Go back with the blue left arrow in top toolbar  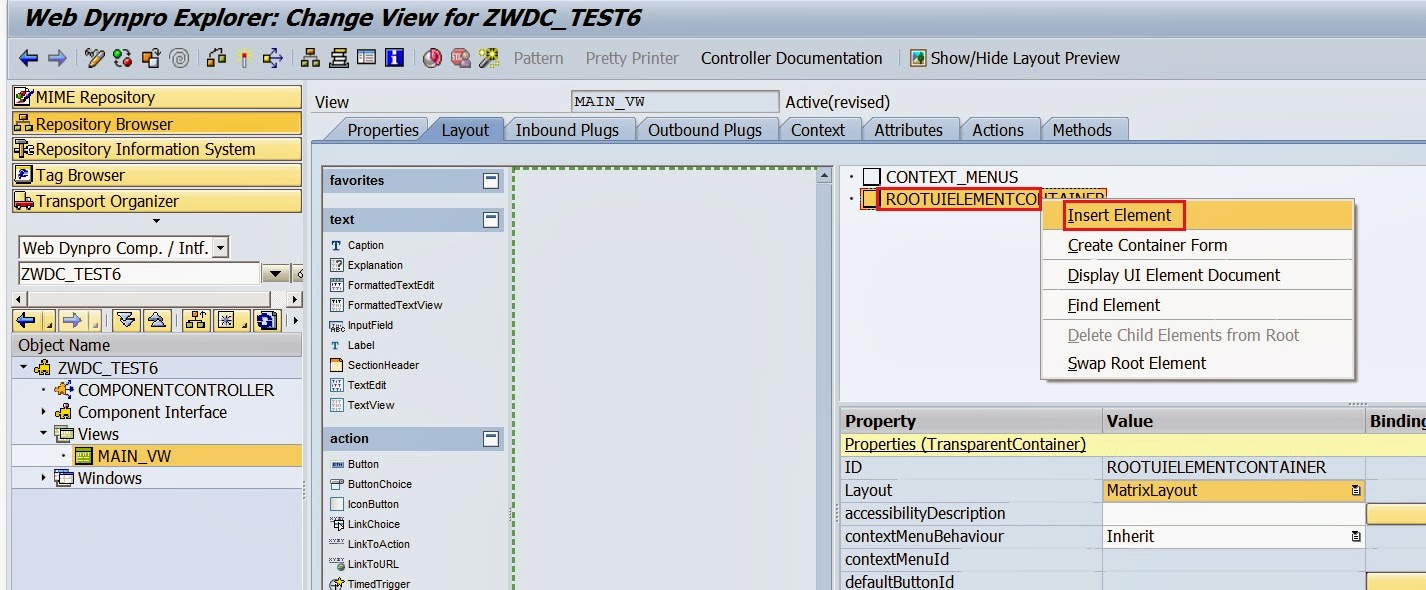(28, 58)
